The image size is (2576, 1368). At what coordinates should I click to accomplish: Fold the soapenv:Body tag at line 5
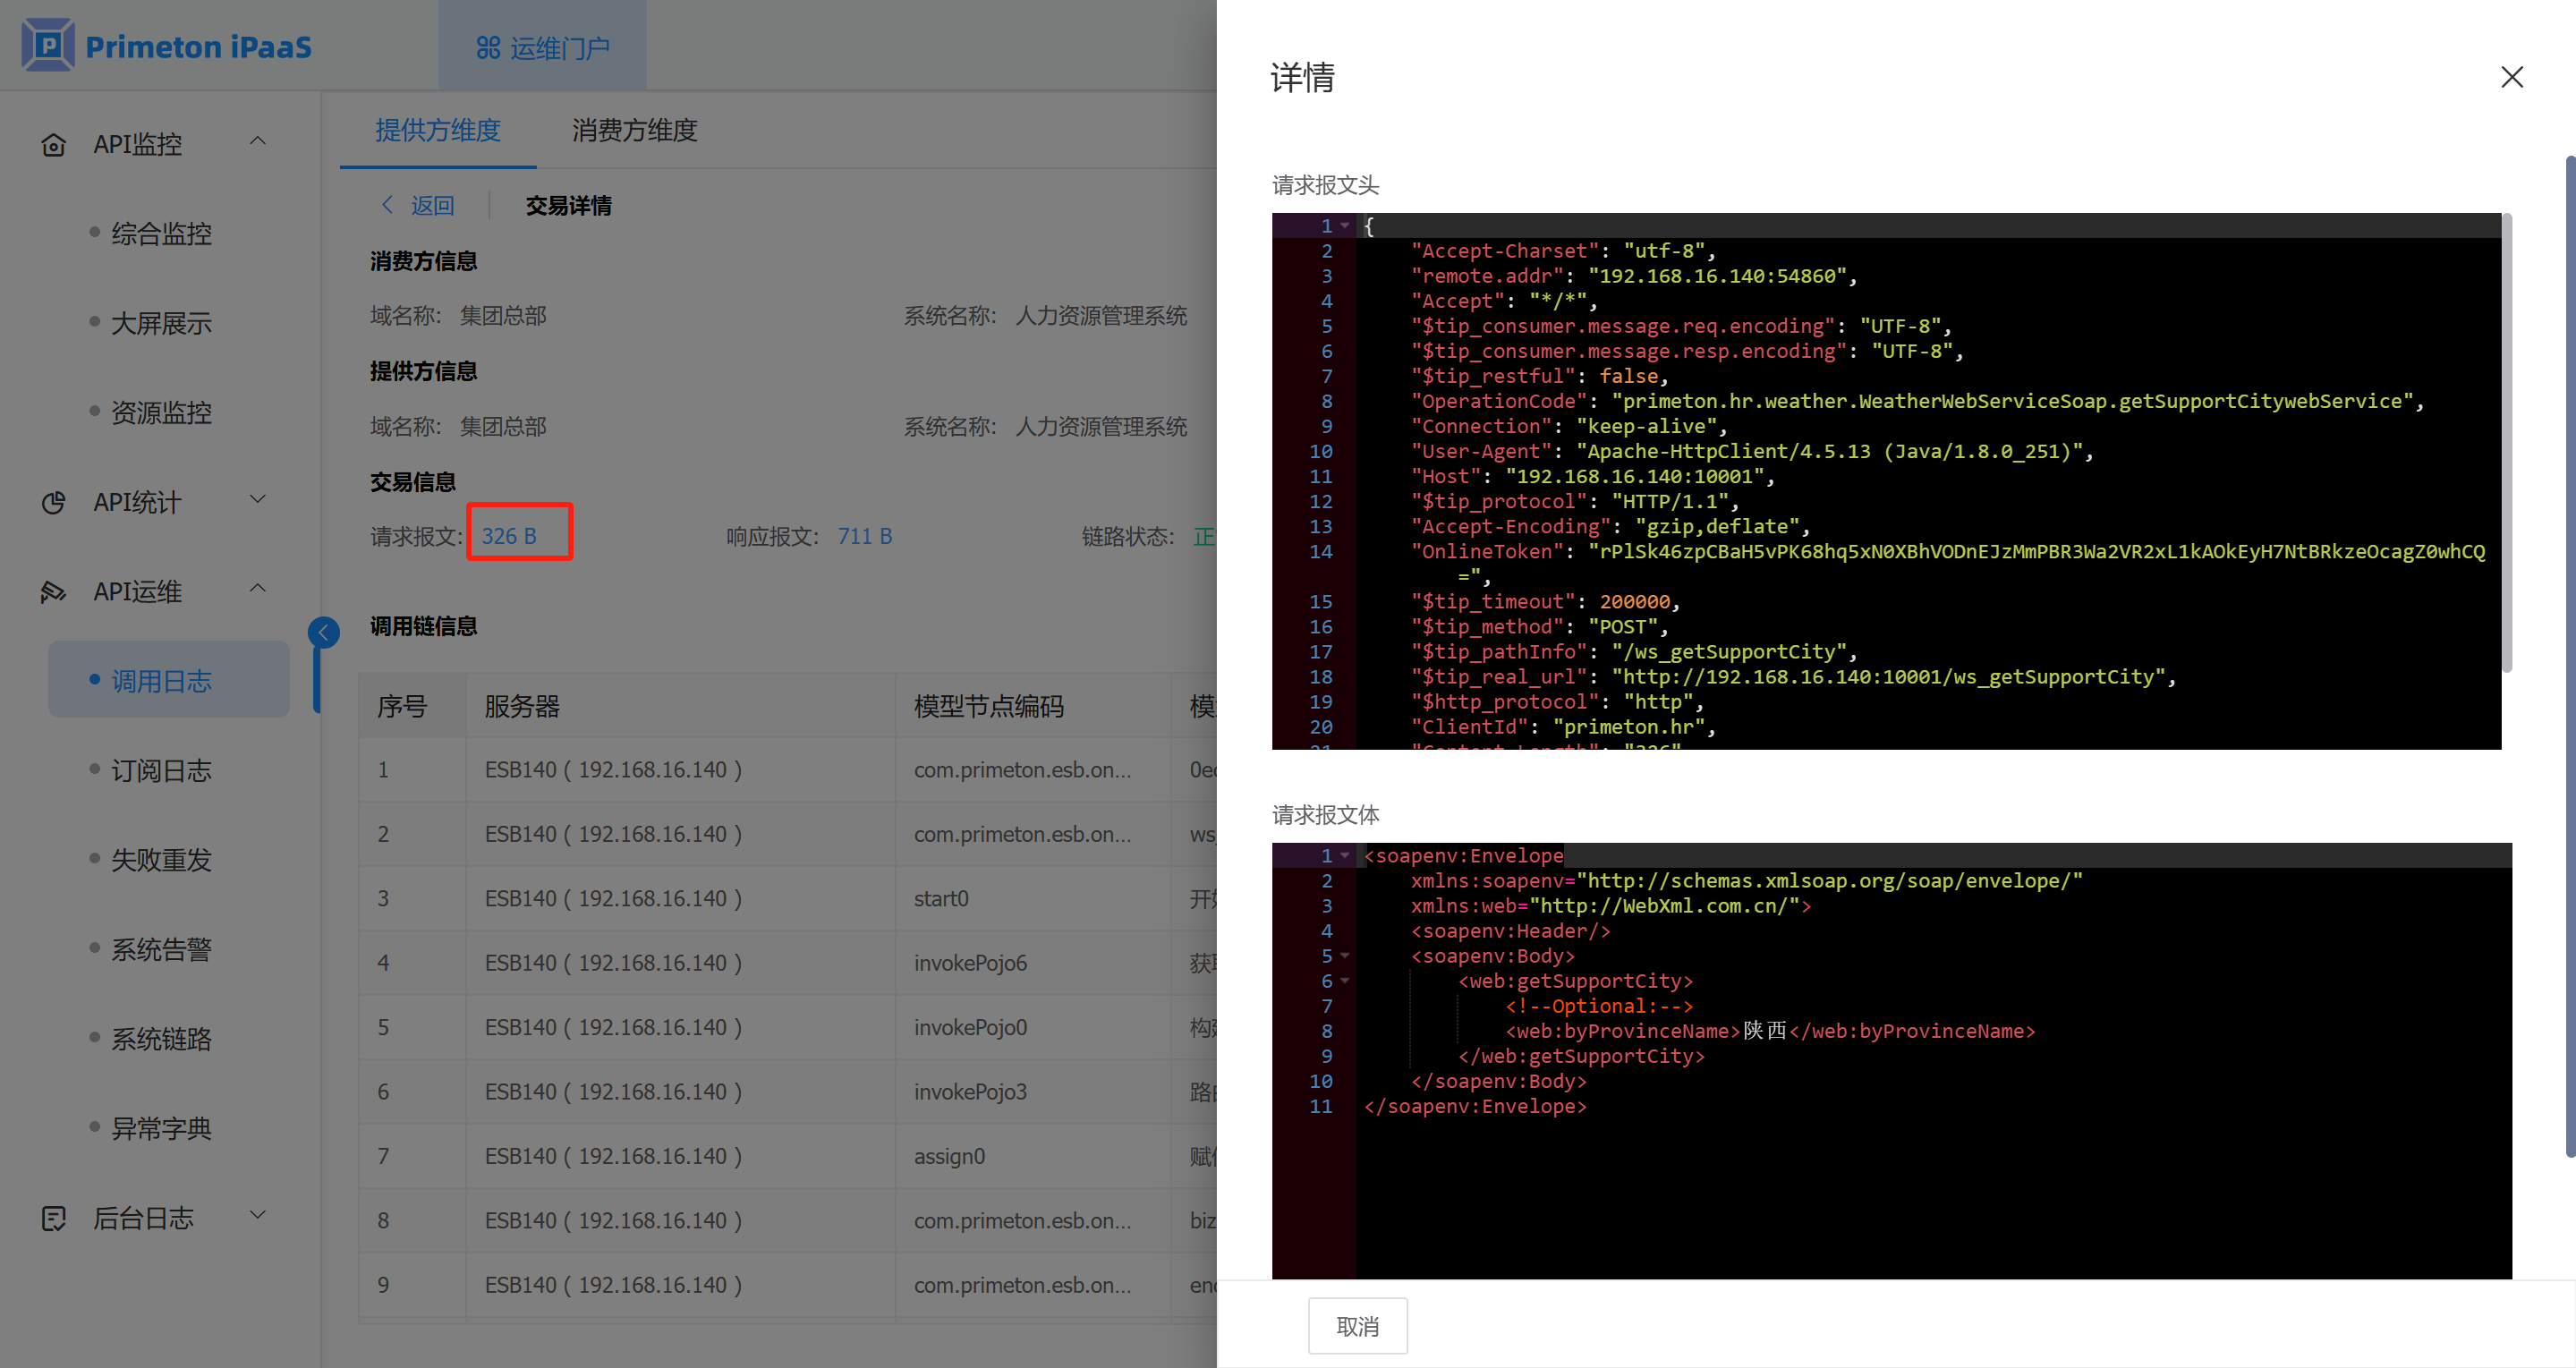click(1345, 956)
